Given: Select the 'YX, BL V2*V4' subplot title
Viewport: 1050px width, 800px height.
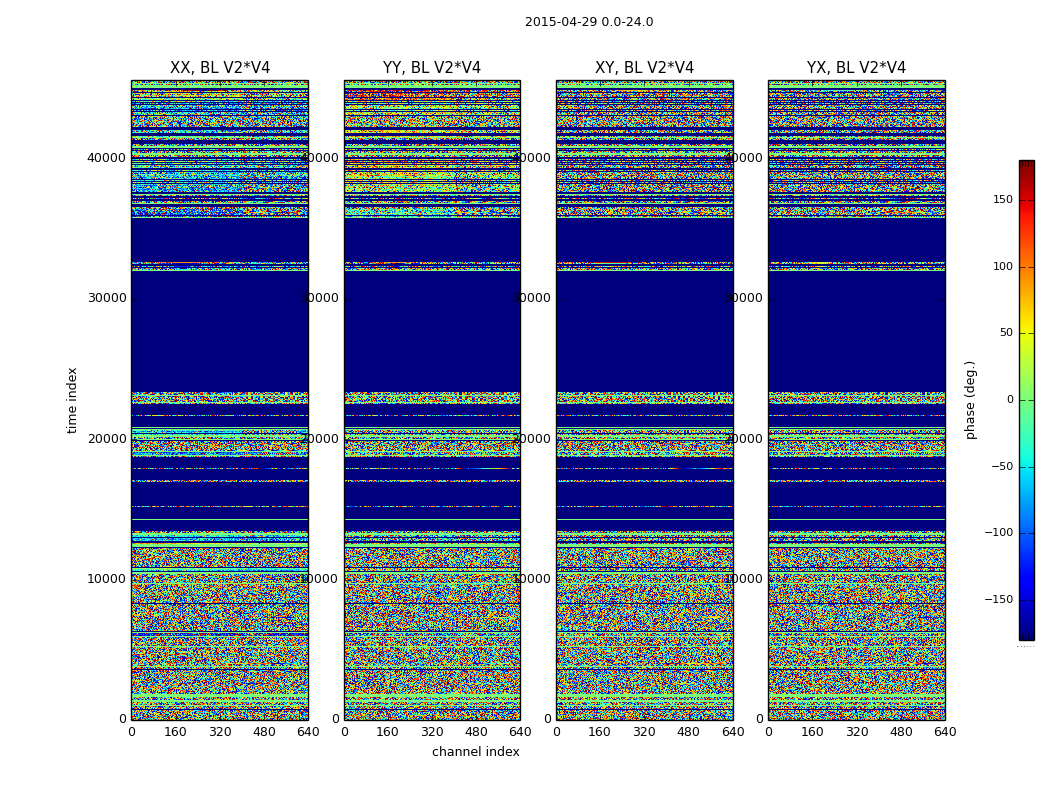Looking at the screenshot, I should (x=856, y=68).
